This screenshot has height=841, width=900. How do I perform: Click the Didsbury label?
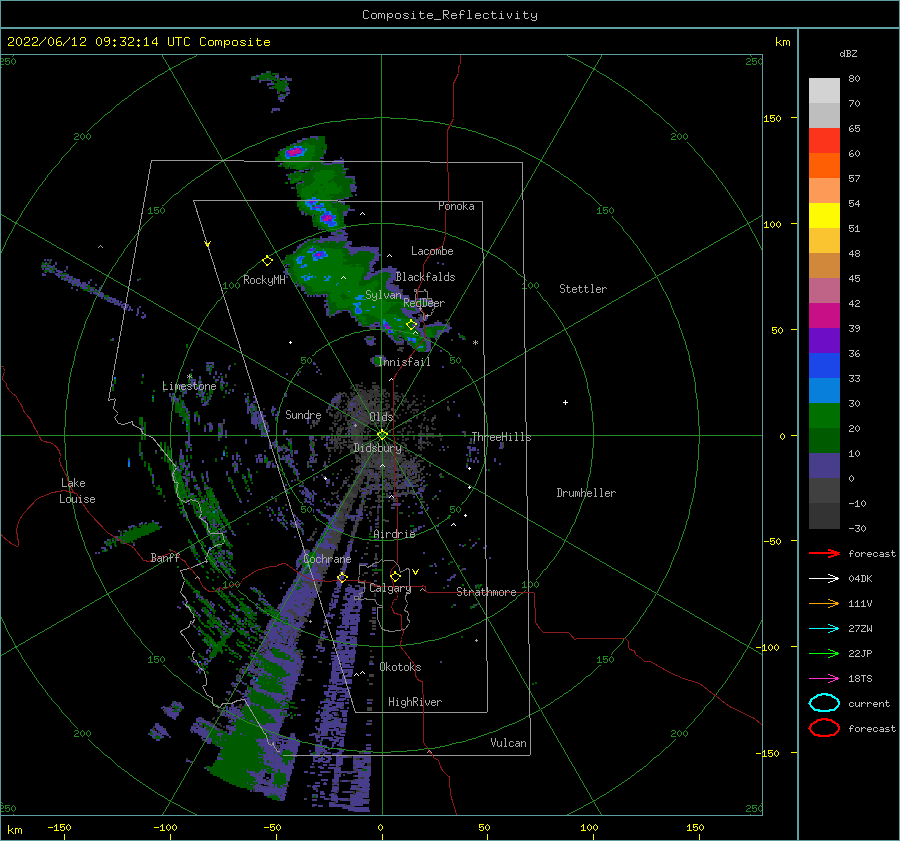(377, 448)
